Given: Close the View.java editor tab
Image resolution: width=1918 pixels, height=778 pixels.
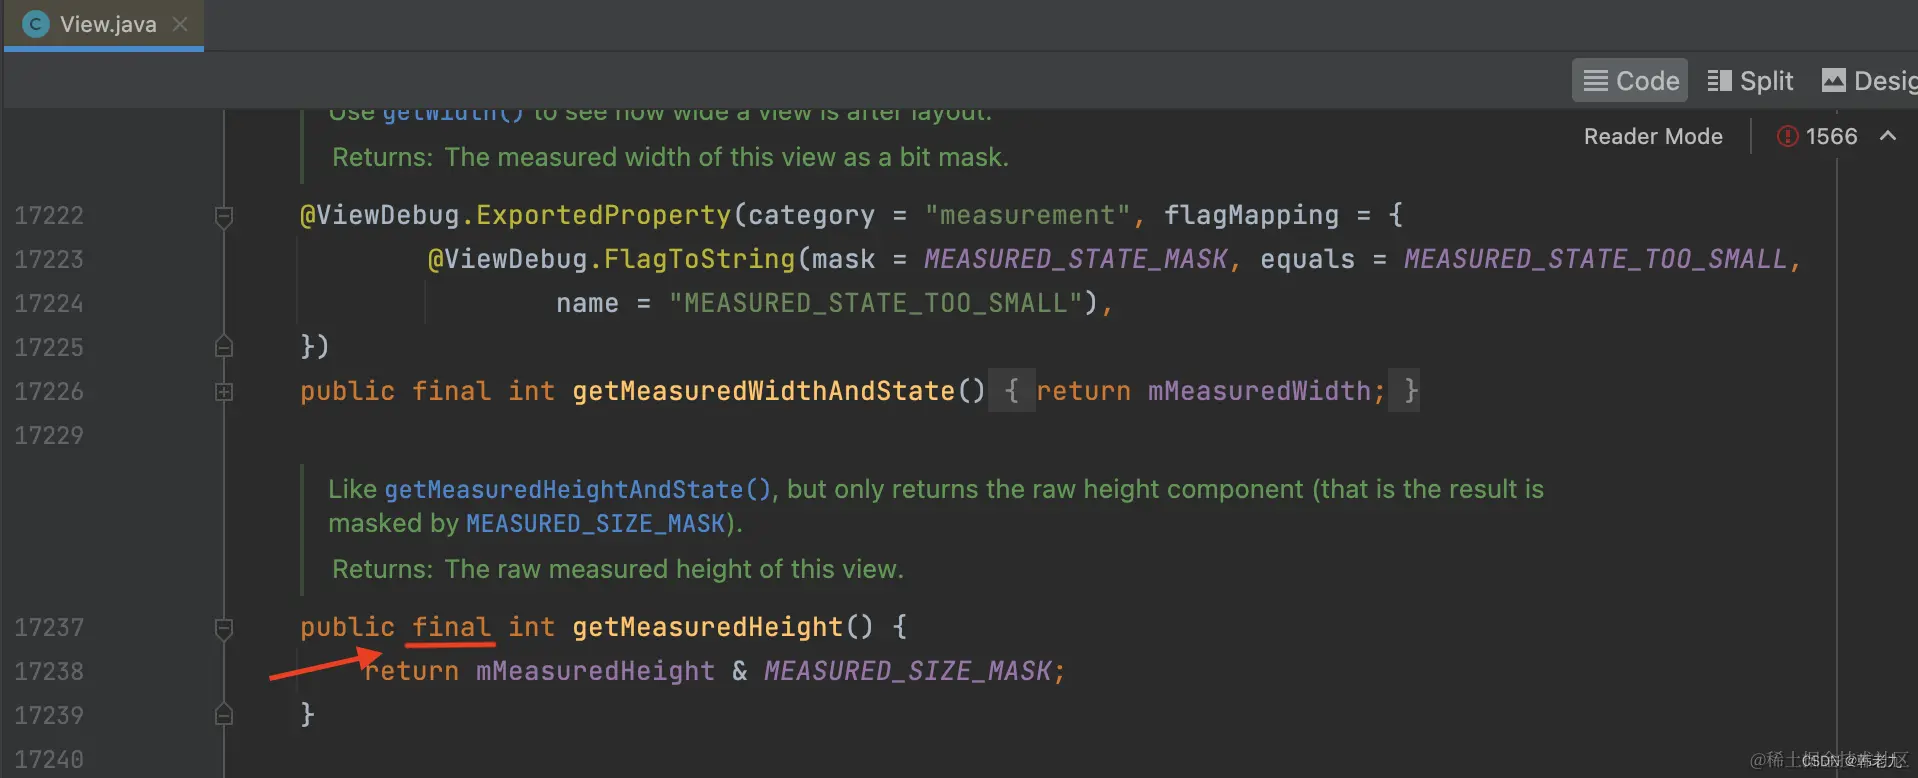Looking at the screenshot, I should pos(180,24).
